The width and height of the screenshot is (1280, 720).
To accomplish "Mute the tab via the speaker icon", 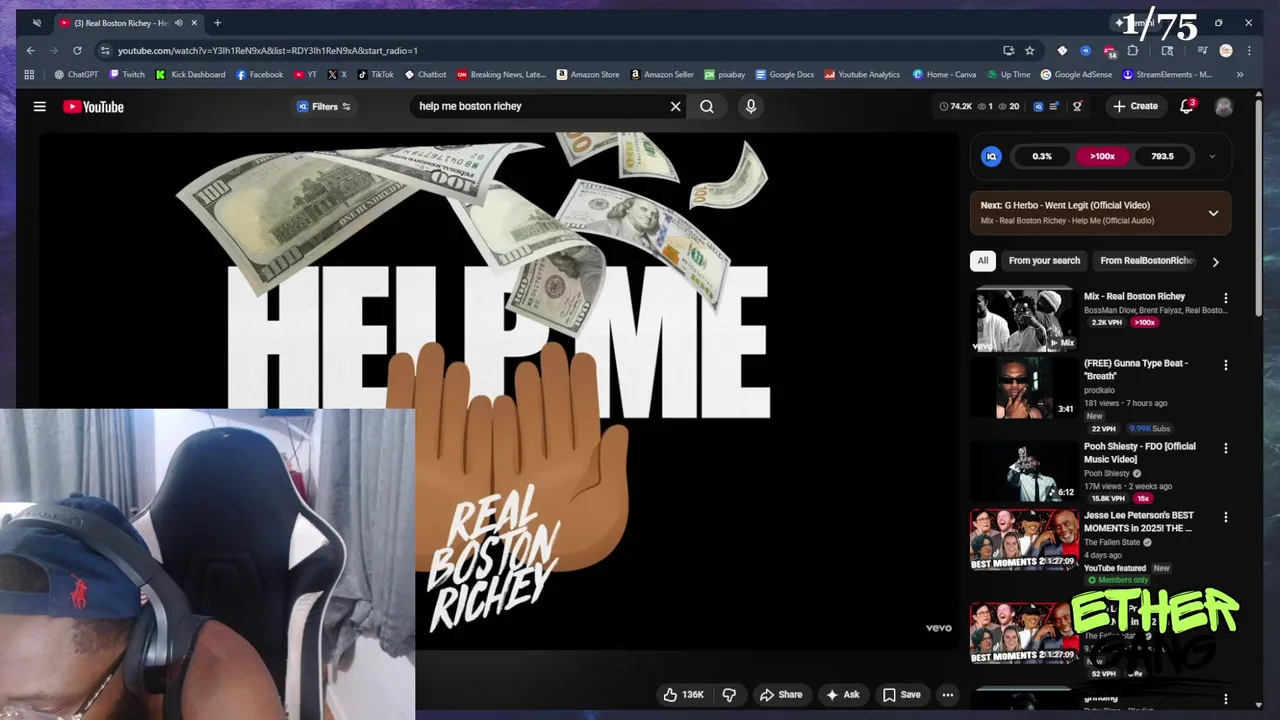I will (179, 22).
